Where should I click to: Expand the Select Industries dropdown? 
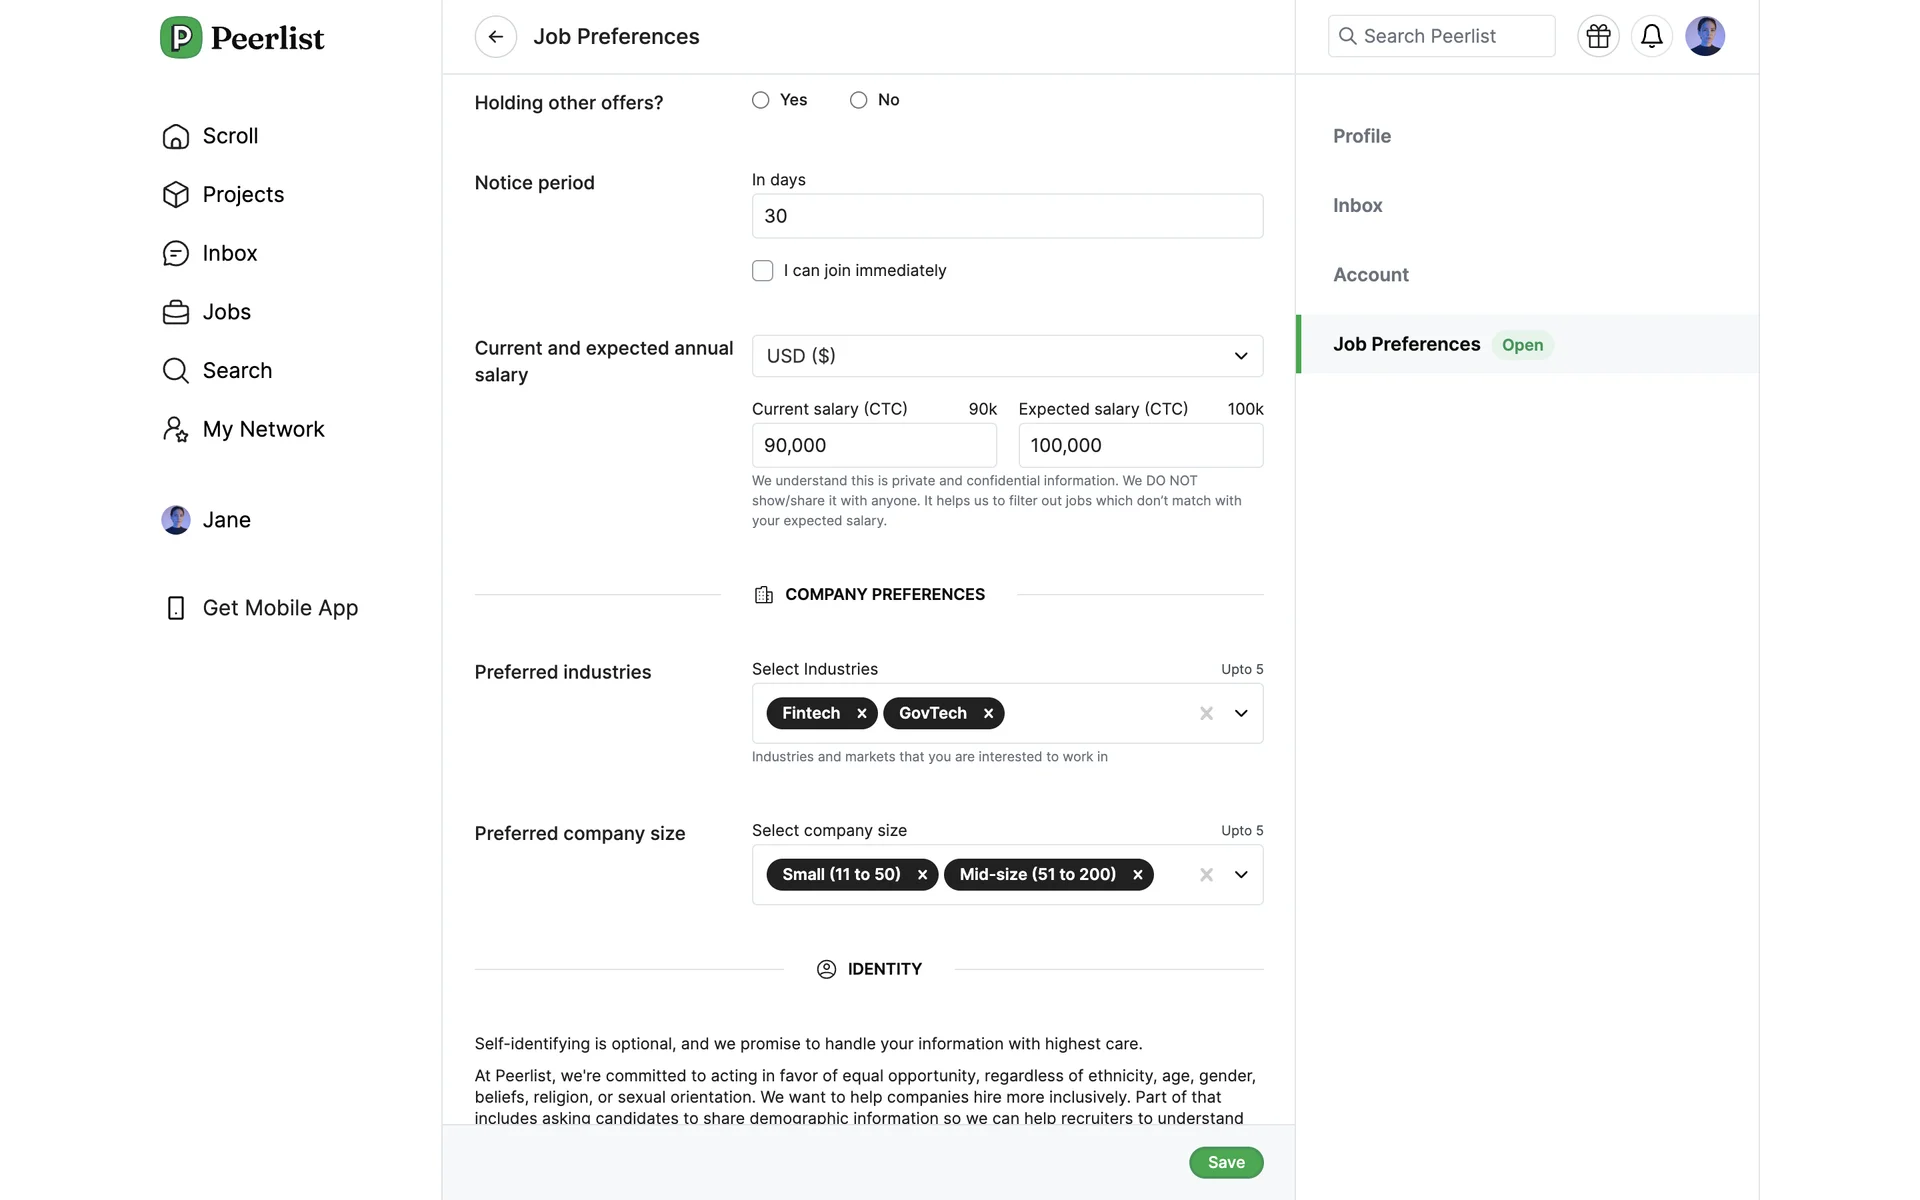1241,714
